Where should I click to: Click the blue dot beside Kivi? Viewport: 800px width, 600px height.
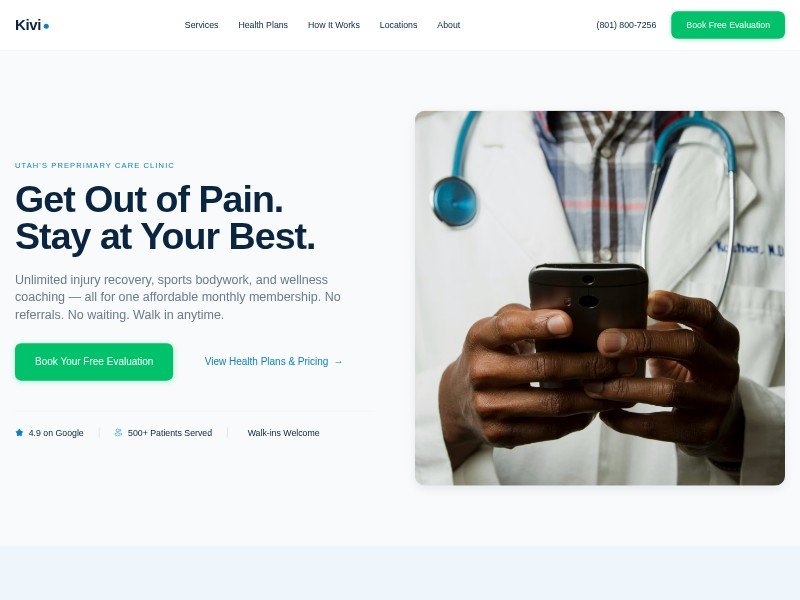click(46, 27)
